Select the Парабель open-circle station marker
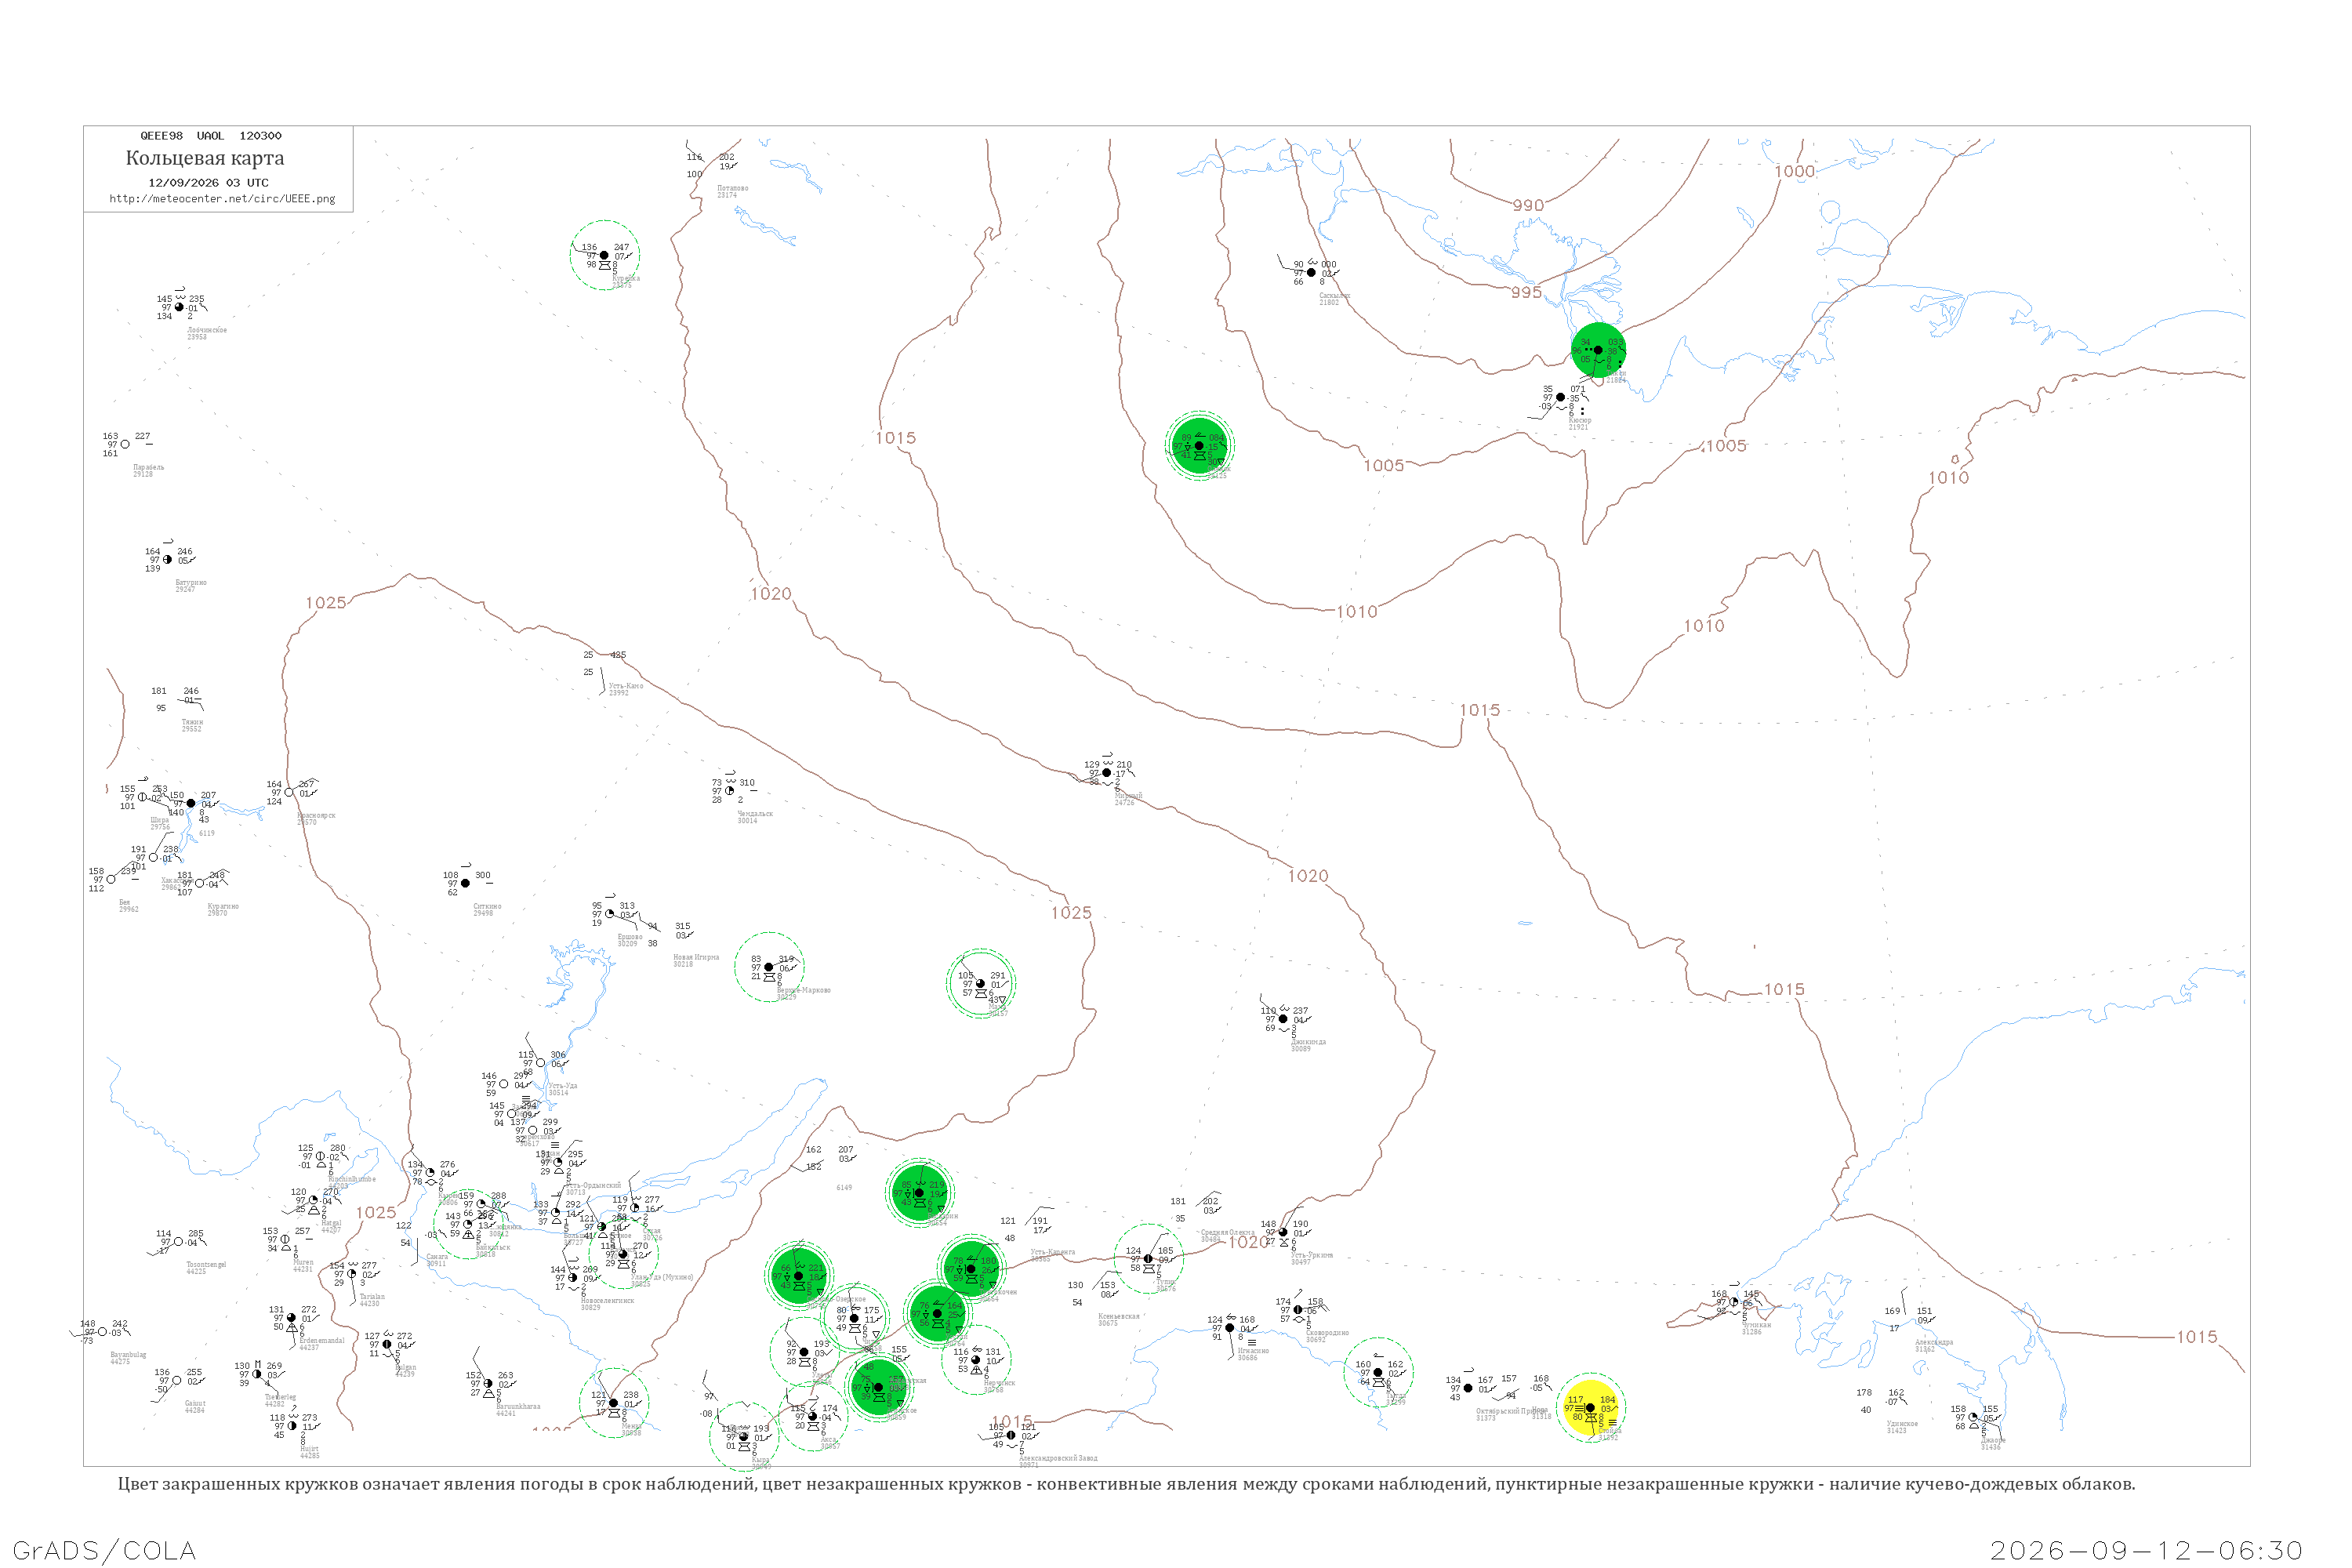 tap(125, 444)
